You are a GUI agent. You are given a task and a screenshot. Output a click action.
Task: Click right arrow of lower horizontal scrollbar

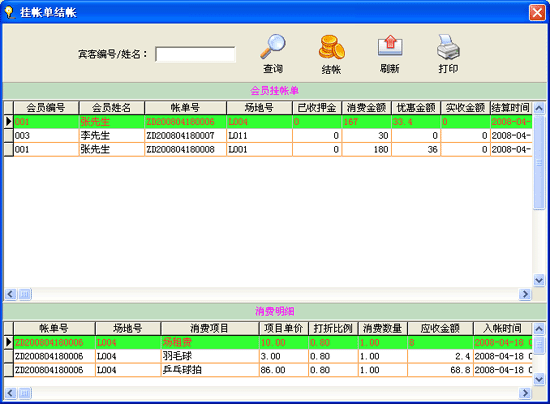coord(525,393)
